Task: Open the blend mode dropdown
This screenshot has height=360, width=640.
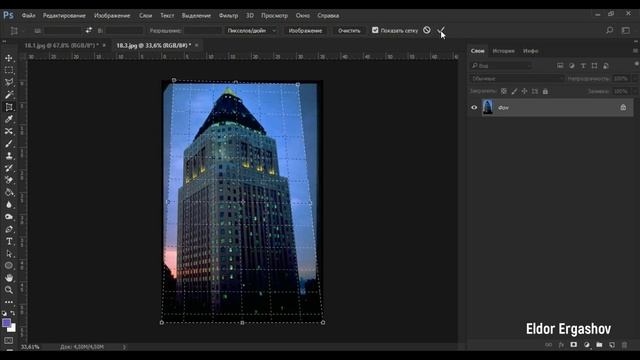Action: click(517, 78)
